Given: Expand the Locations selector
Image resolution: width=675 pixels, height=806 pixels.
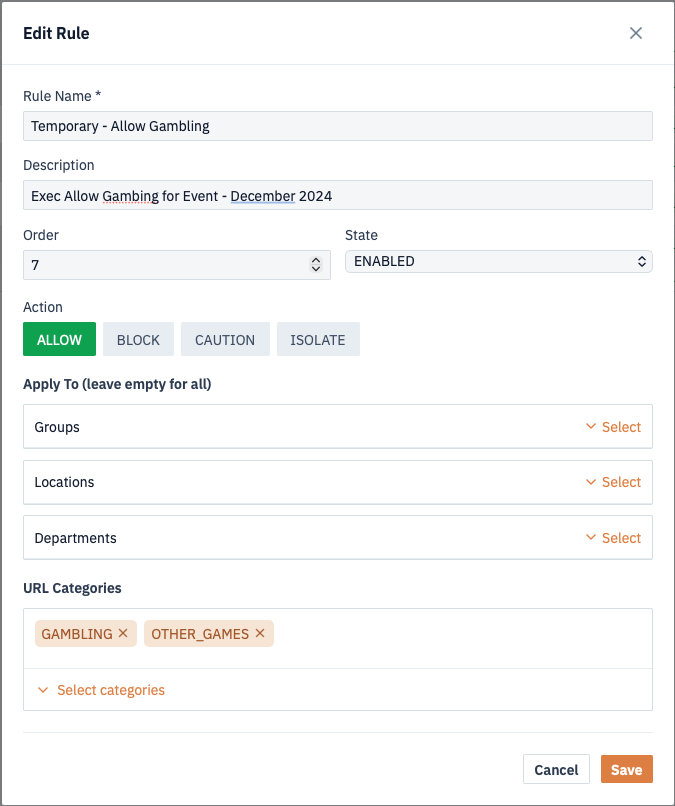Looking at the screenshot, I should click(x=613, y=482).
